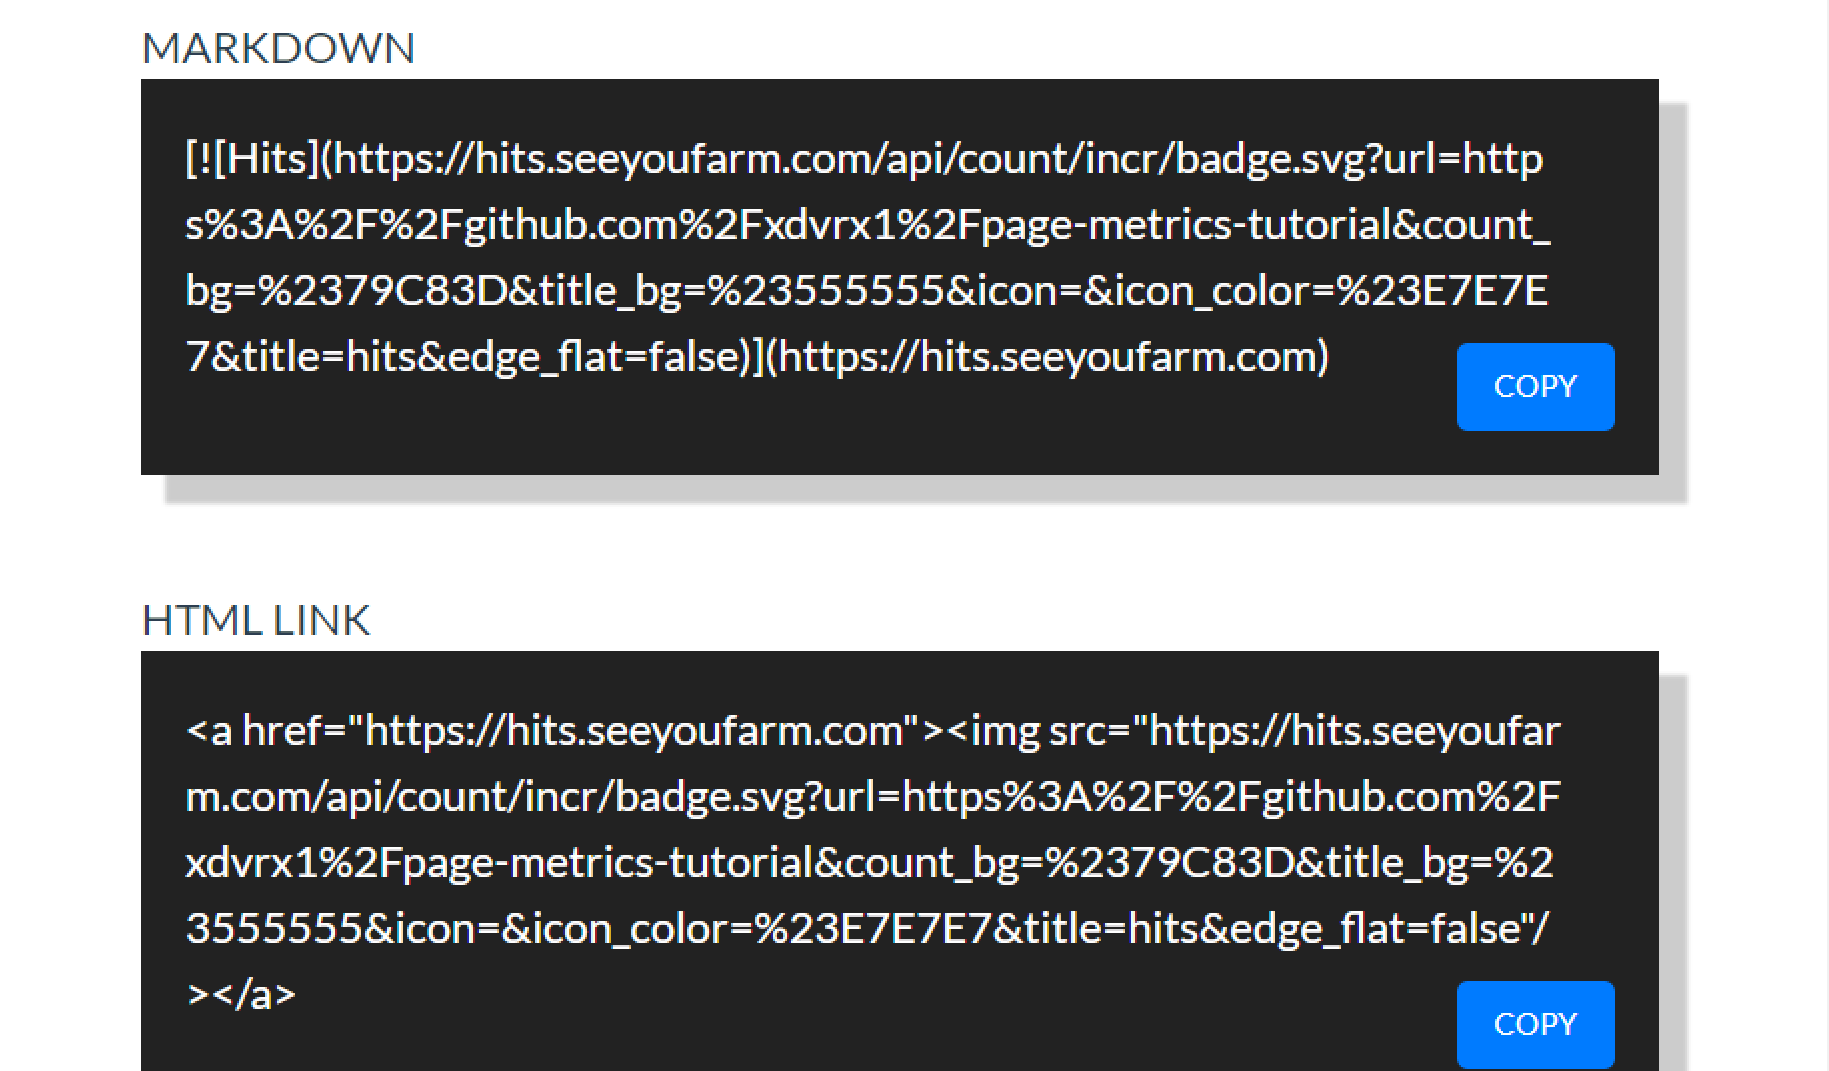The width and height of the screenshot is (1829, 1071).
Task: Click the "<img src=" text in the HTML snippet
Action: pos(1038,731)
